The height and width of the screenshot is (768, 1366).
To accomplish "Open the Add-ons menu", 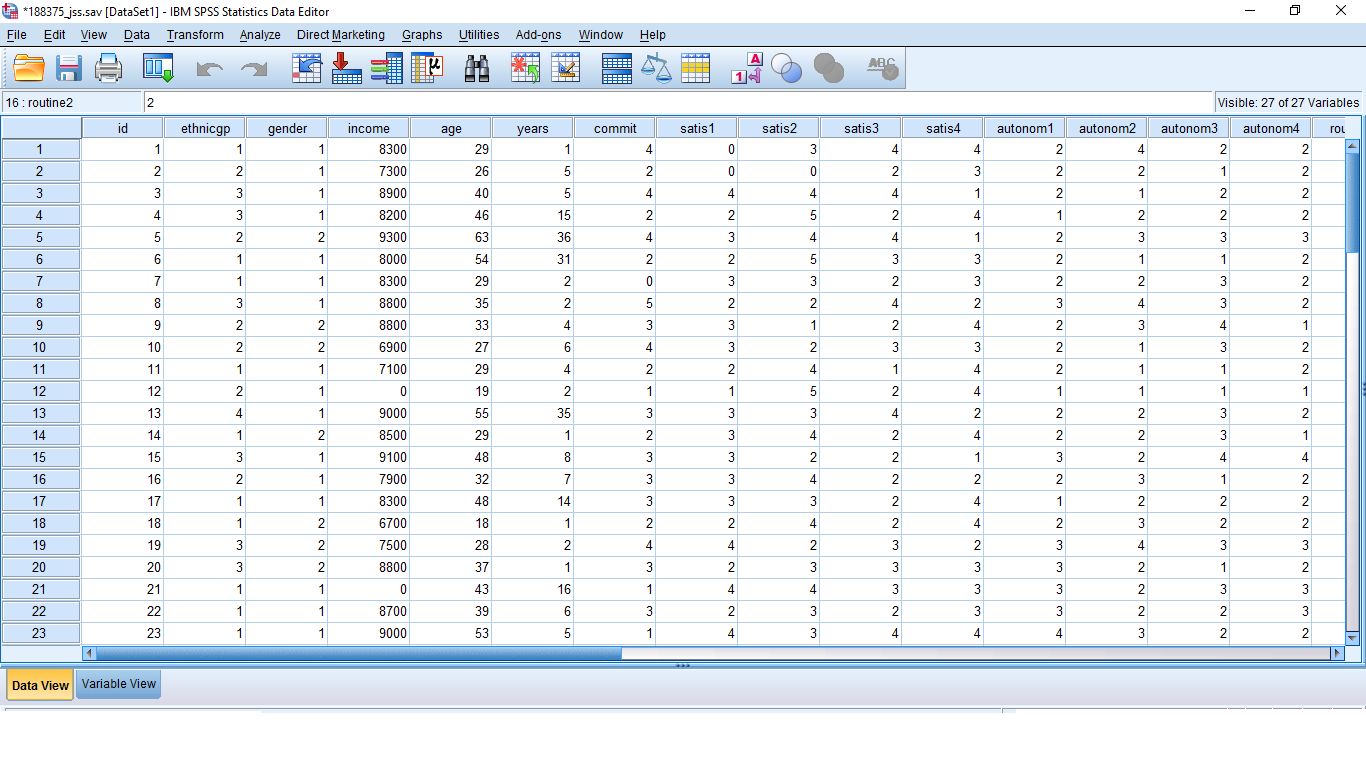I will 539,35.
